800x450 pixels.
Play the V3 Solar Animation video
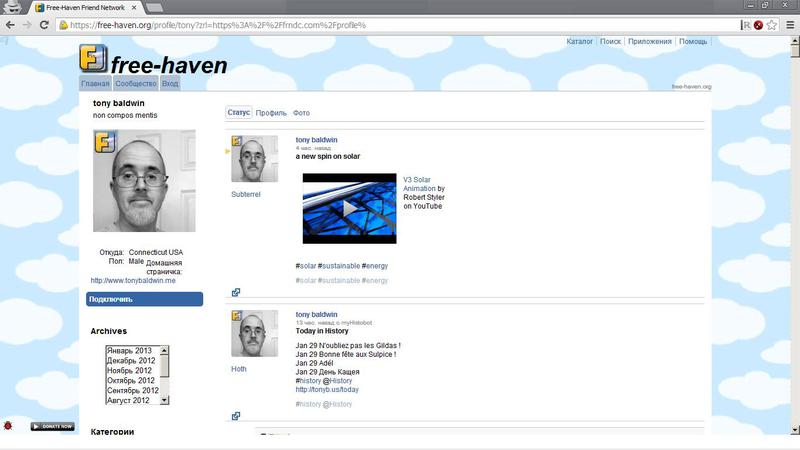coord(349,208)
